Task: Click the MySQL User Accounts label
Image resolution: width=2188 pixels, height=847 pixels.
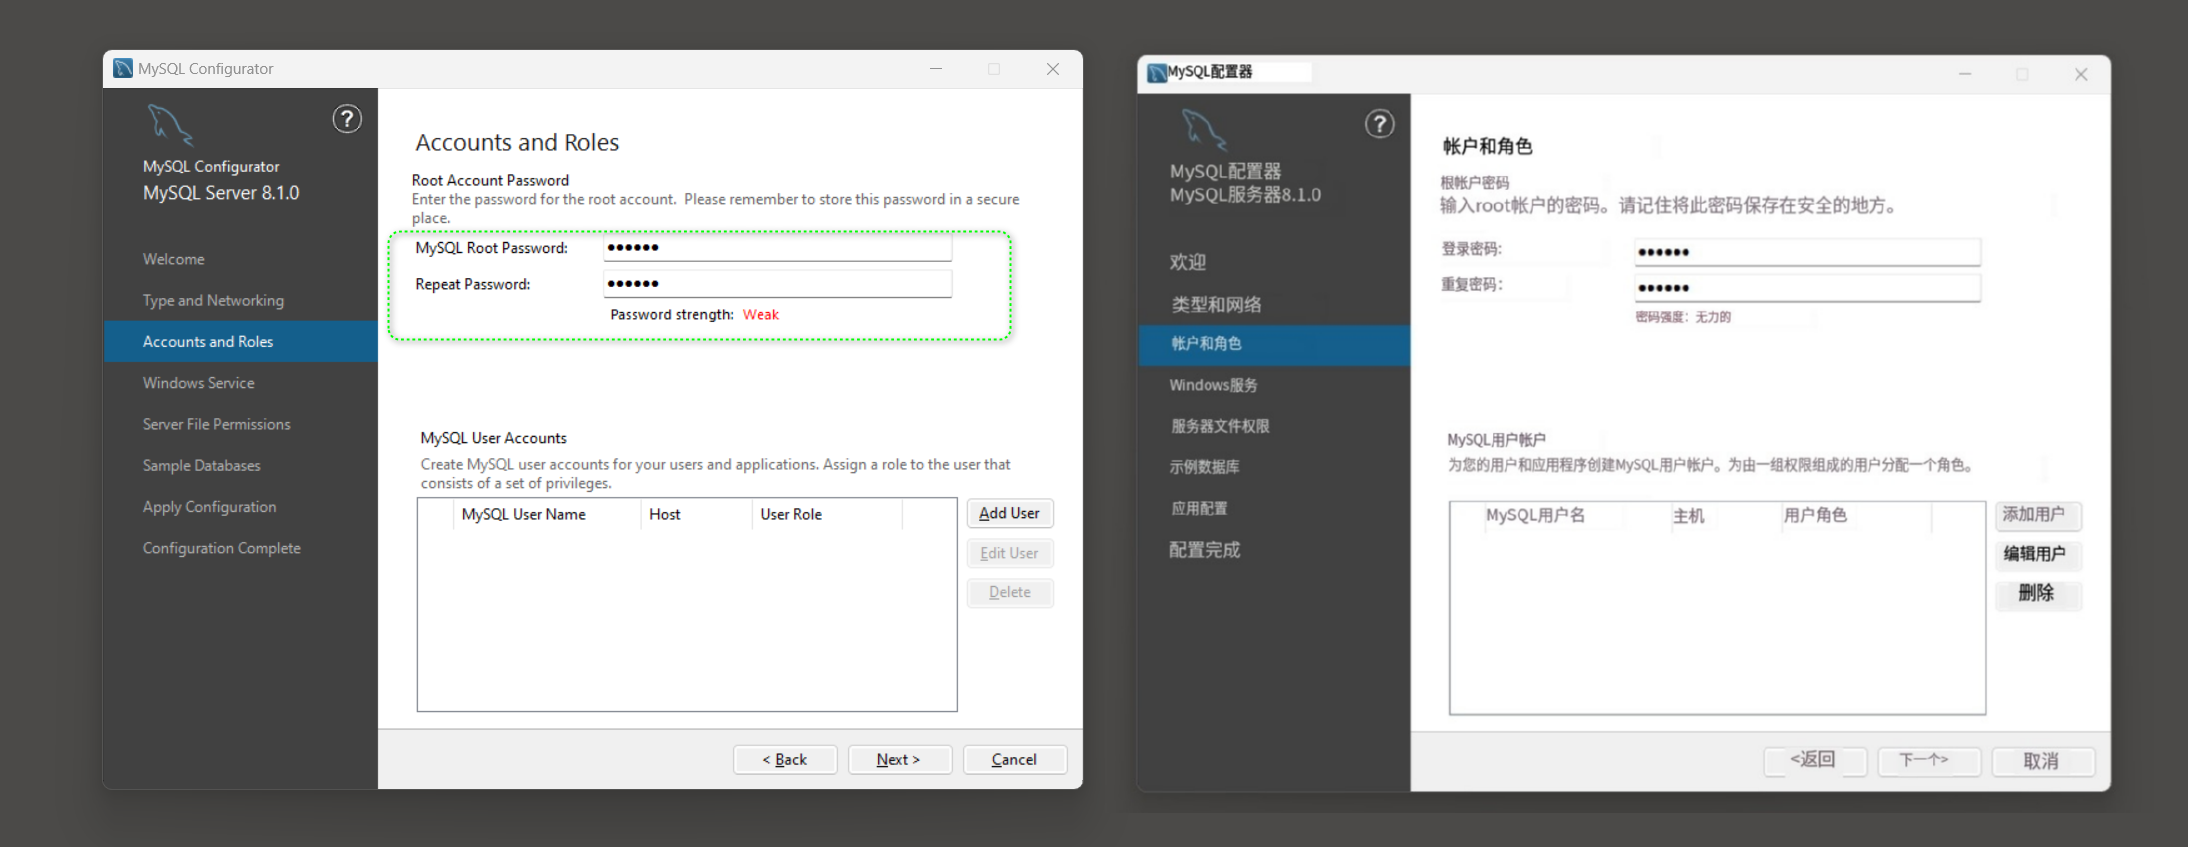Action: (x=493, y=438)
